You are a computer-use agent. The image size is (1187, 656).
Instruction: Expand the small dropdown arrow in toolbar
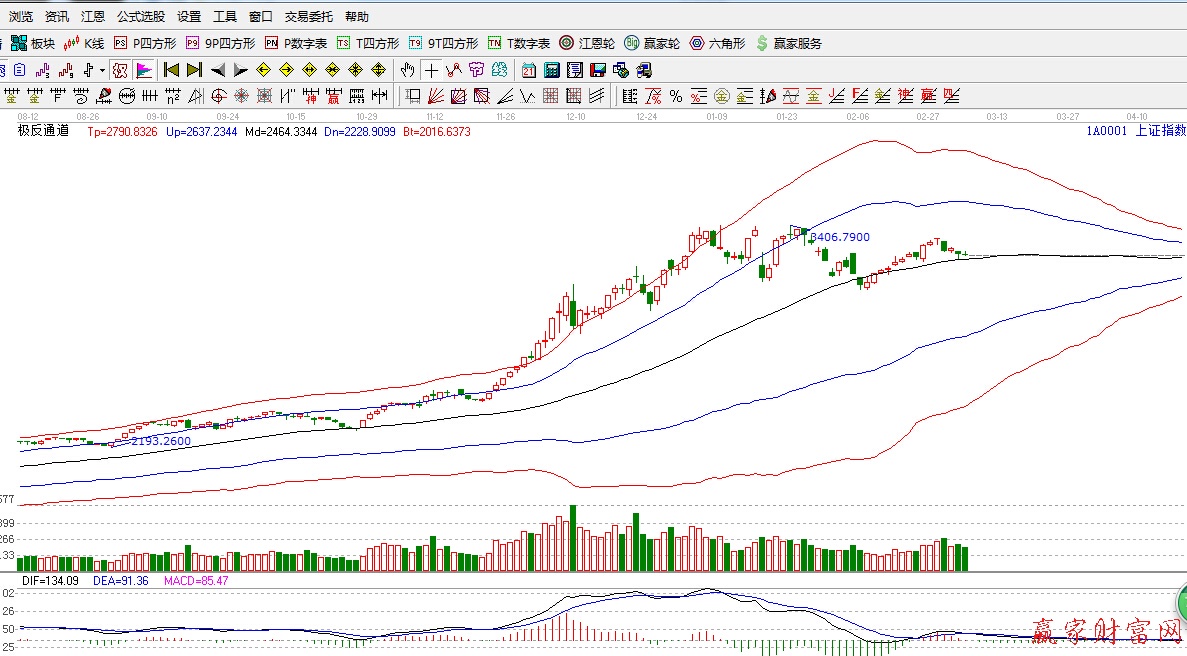point(102,70)
